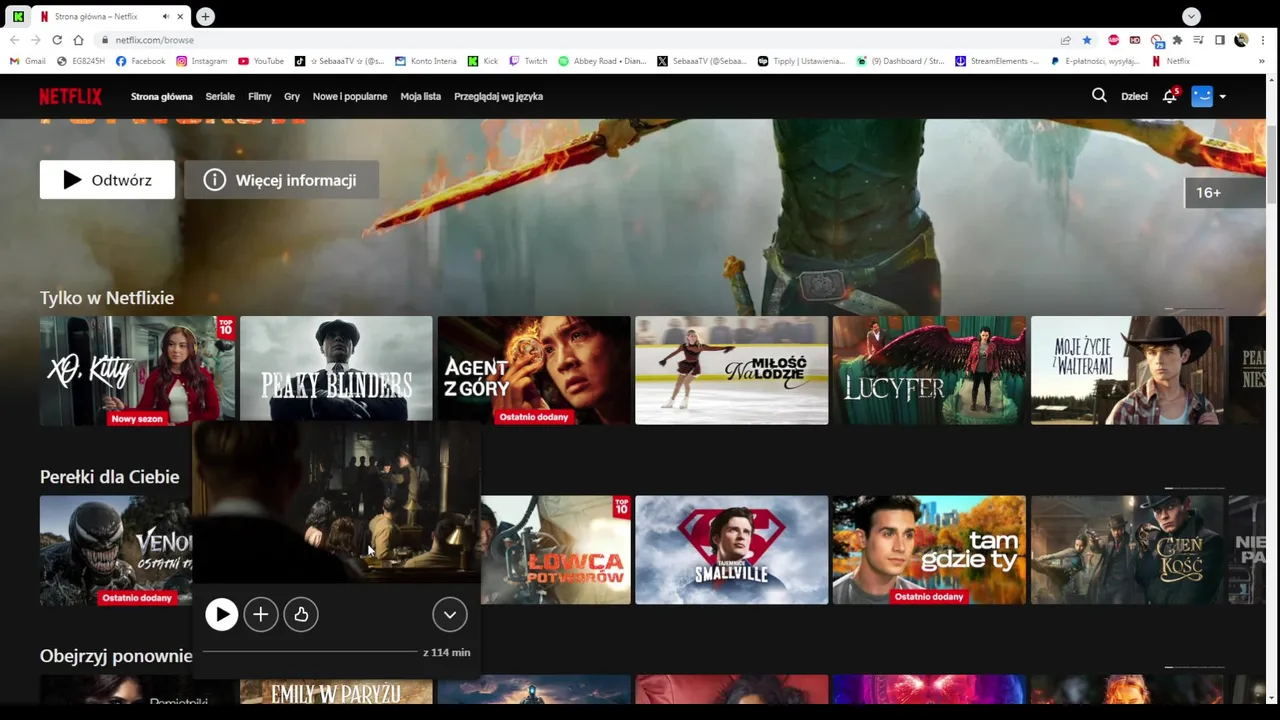This screenshot has height=720, width=1280.
Task: Open Tam gdzie ty thumbnail
Action: 929,550
